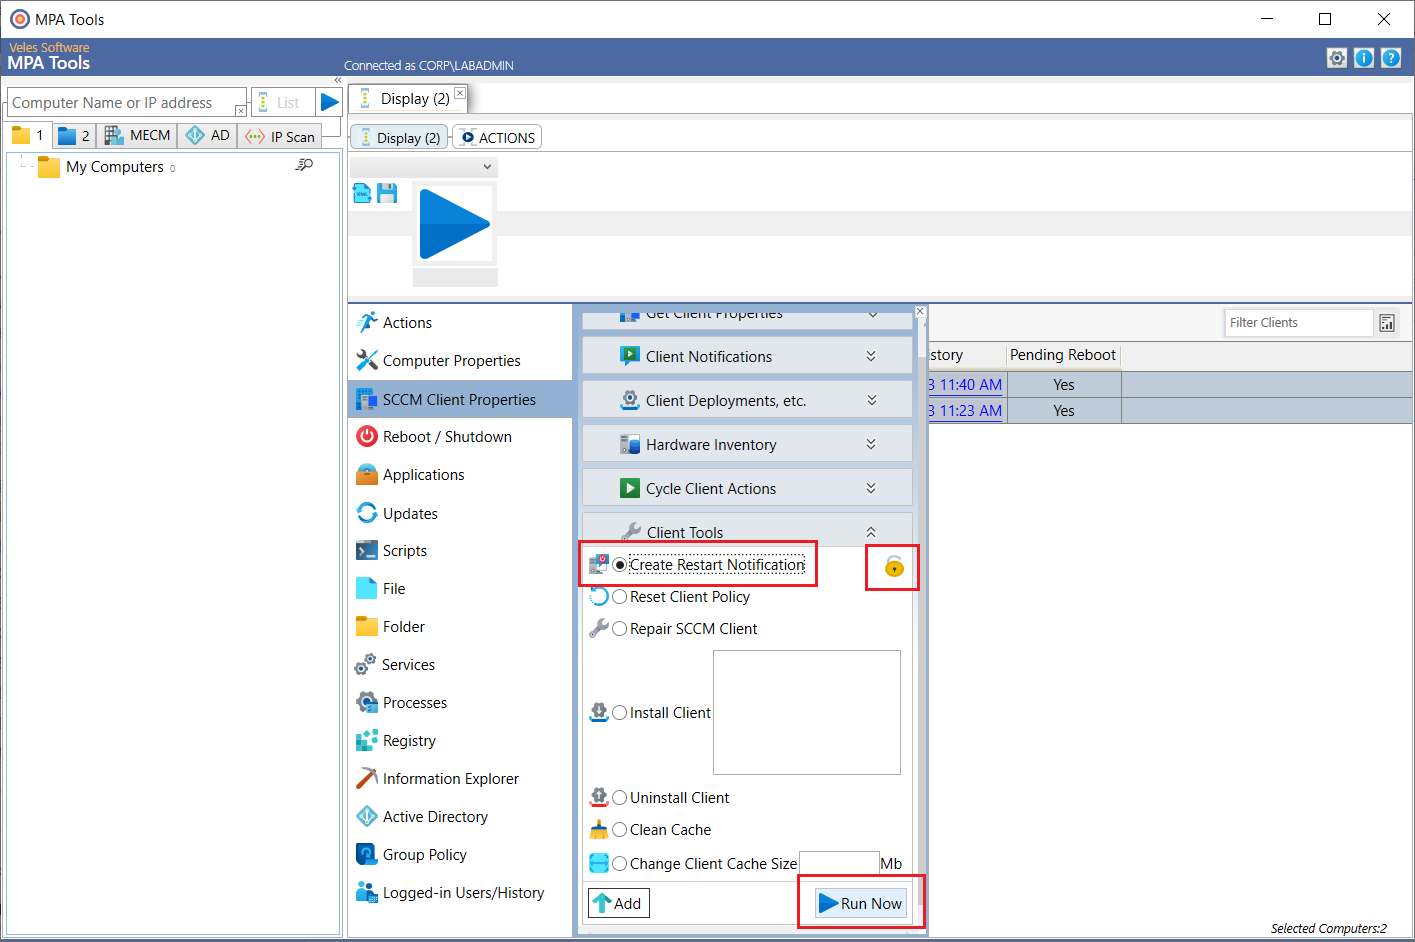Click the large blue play button
This screenshot has width=1415, height=942.
pyautogui.click(x=455, y=224)
